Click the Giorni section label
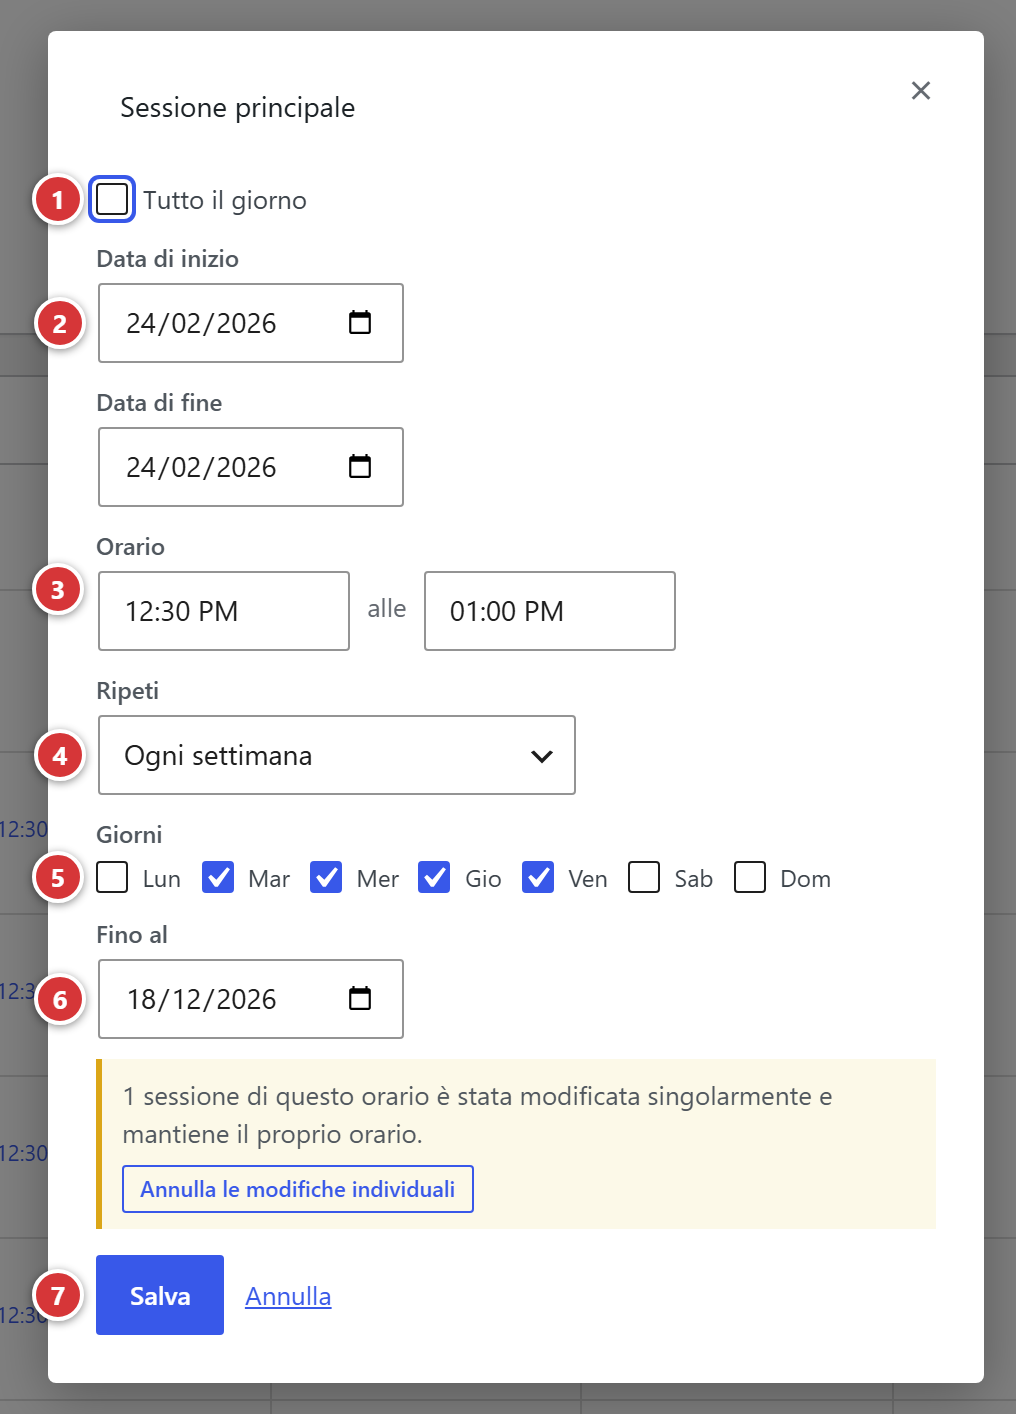 point(129,834)
